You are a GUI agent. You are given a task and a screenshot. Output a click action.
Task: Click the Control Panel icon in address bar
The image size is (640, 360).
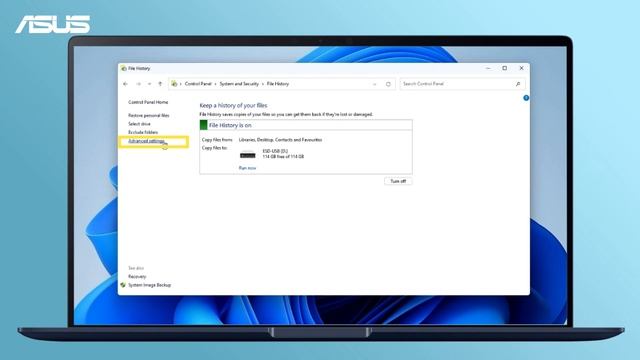click(174, 84)
